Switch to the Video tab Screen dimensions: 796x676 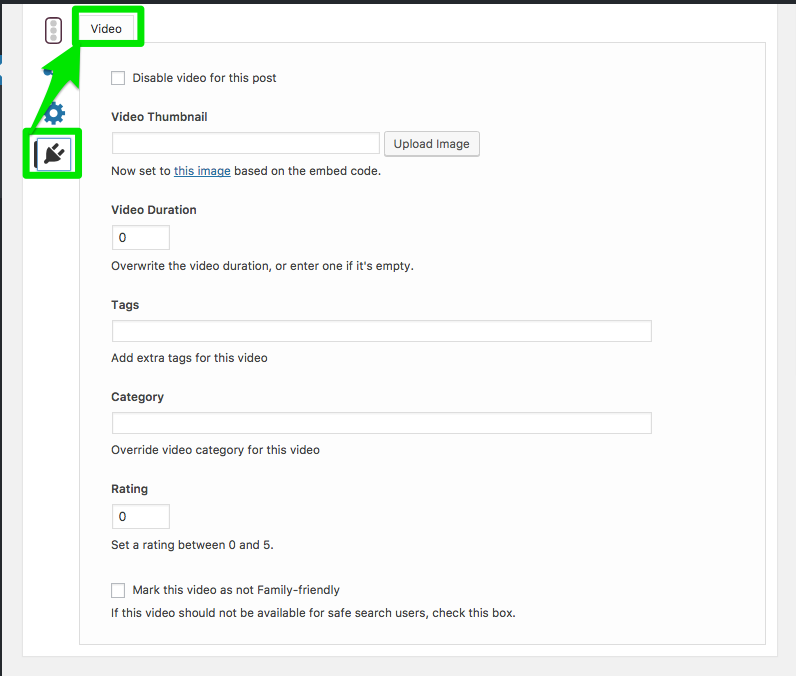coord(106,29)
